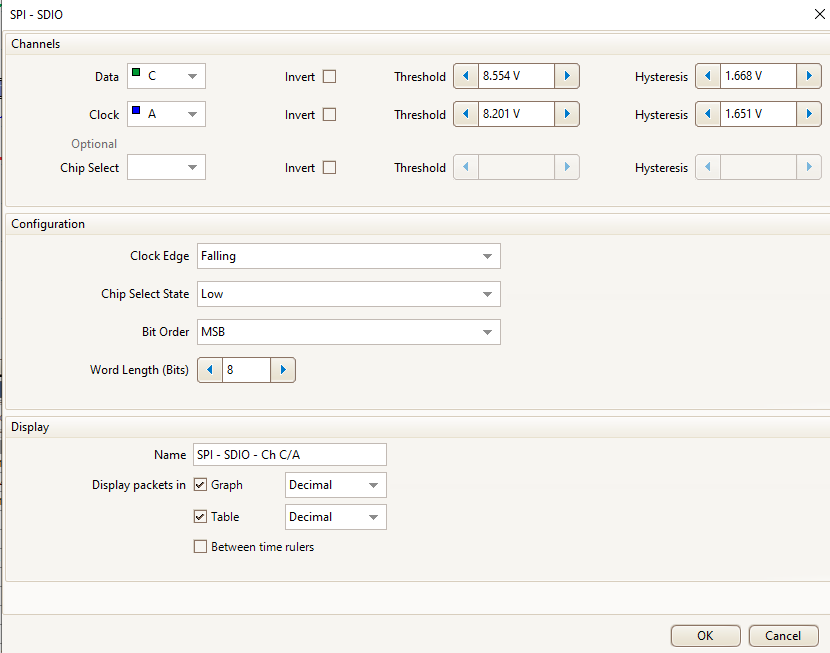The height and width of the screenshot is (653, 830).
Task: Decrease the Data threshold with left arrow
Action: [466, 77]
